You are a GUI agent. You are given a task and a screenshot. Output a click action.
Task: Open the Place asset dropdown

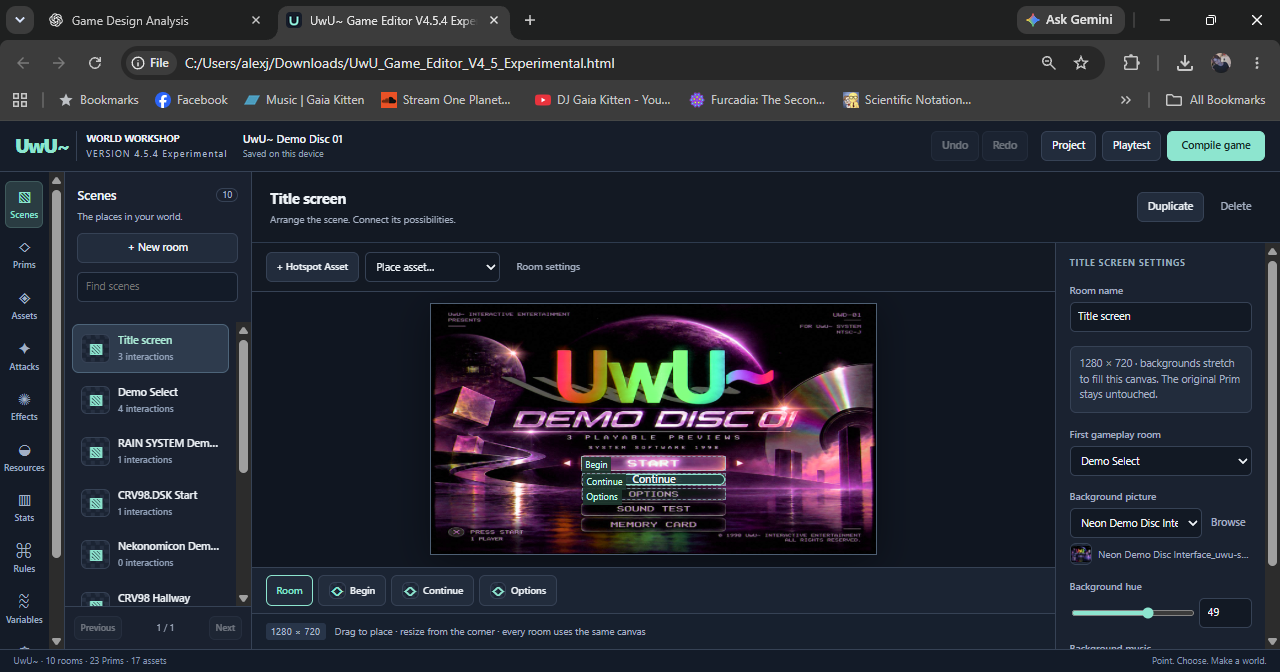tap(432, 267)
